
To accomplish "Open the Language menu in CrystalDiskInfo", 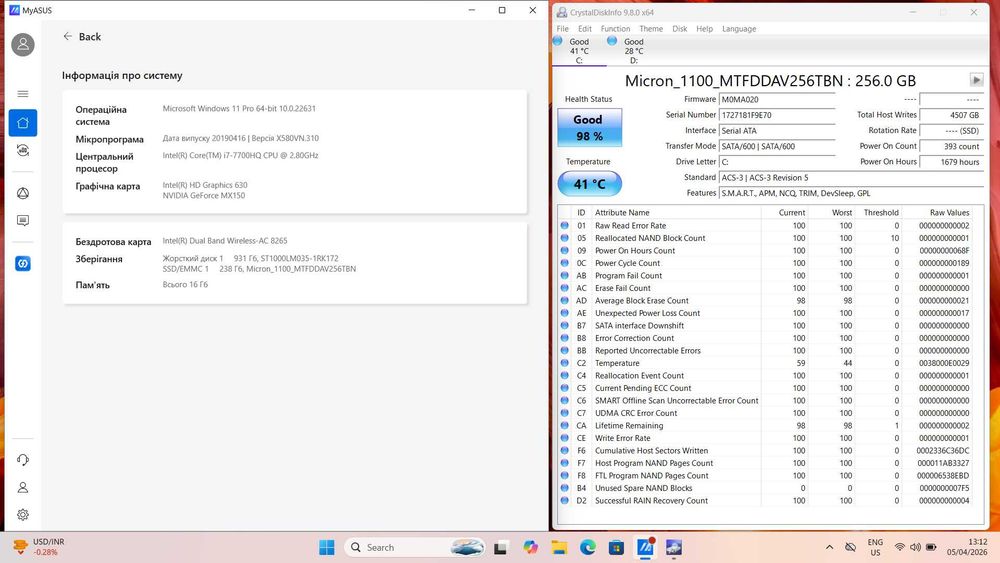I will pos(739,29).
